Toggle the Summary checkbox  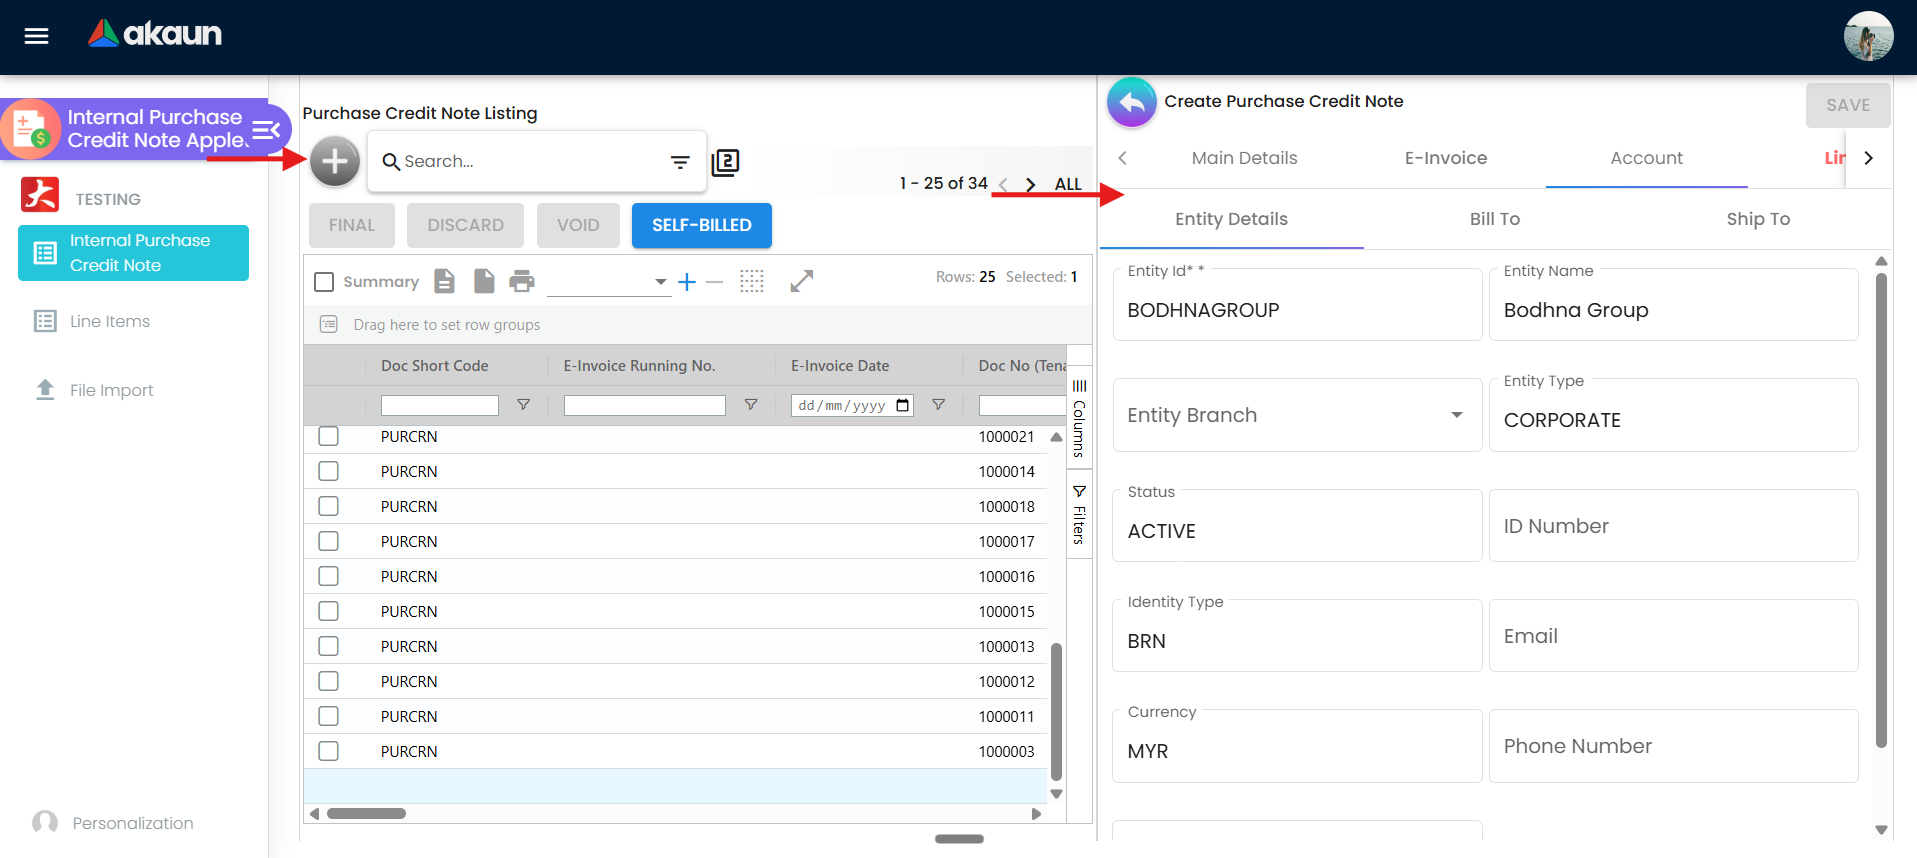(x=324, y=282)
